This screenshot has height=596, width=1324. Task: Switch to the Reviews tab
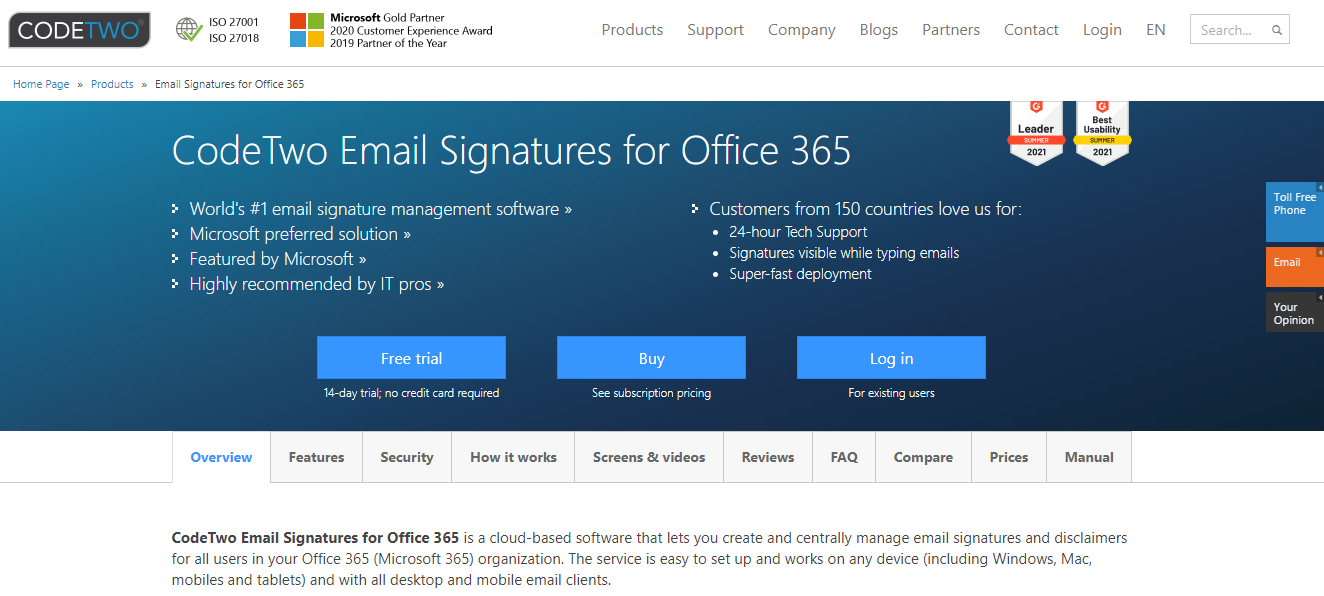click(x=768, y=457)
